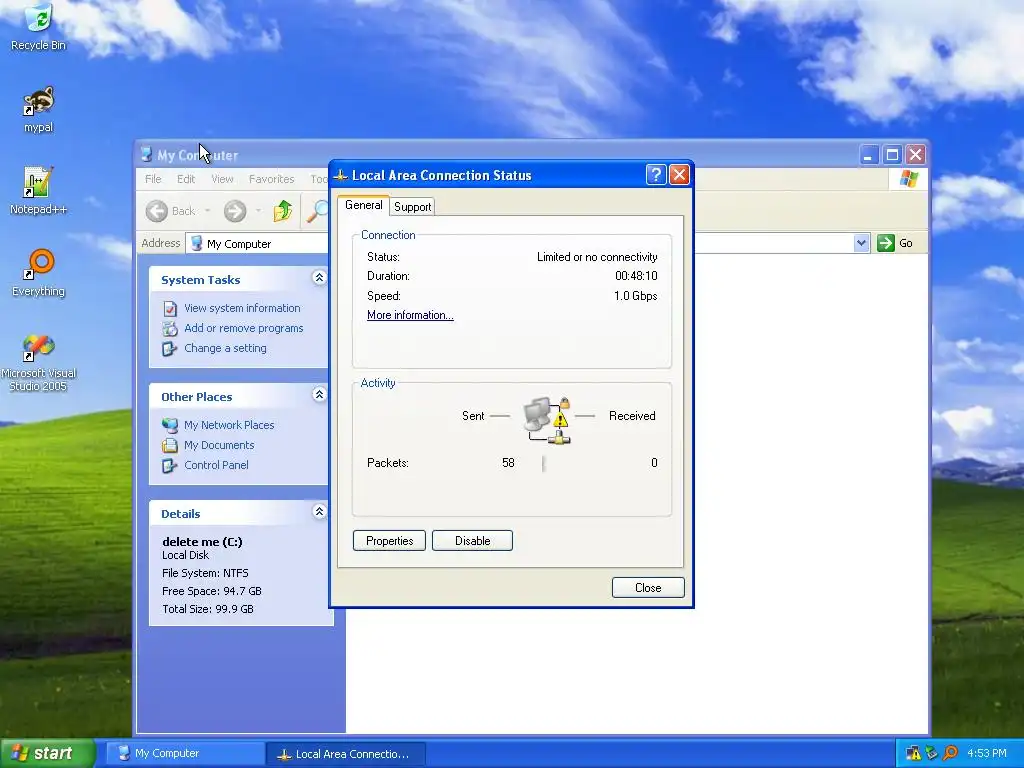Click the 1.0 Gbps speed value
Screen dimensions: 1024x768
635,296
